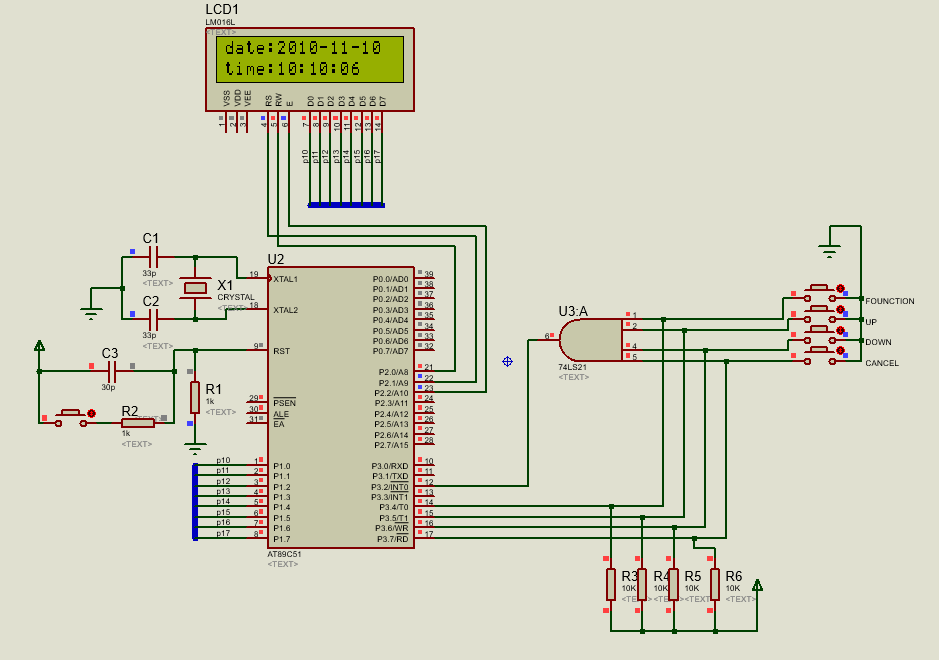Select the U2 AT89C51 microcontroller body
The image size is (939, 660).
[341, 407]
